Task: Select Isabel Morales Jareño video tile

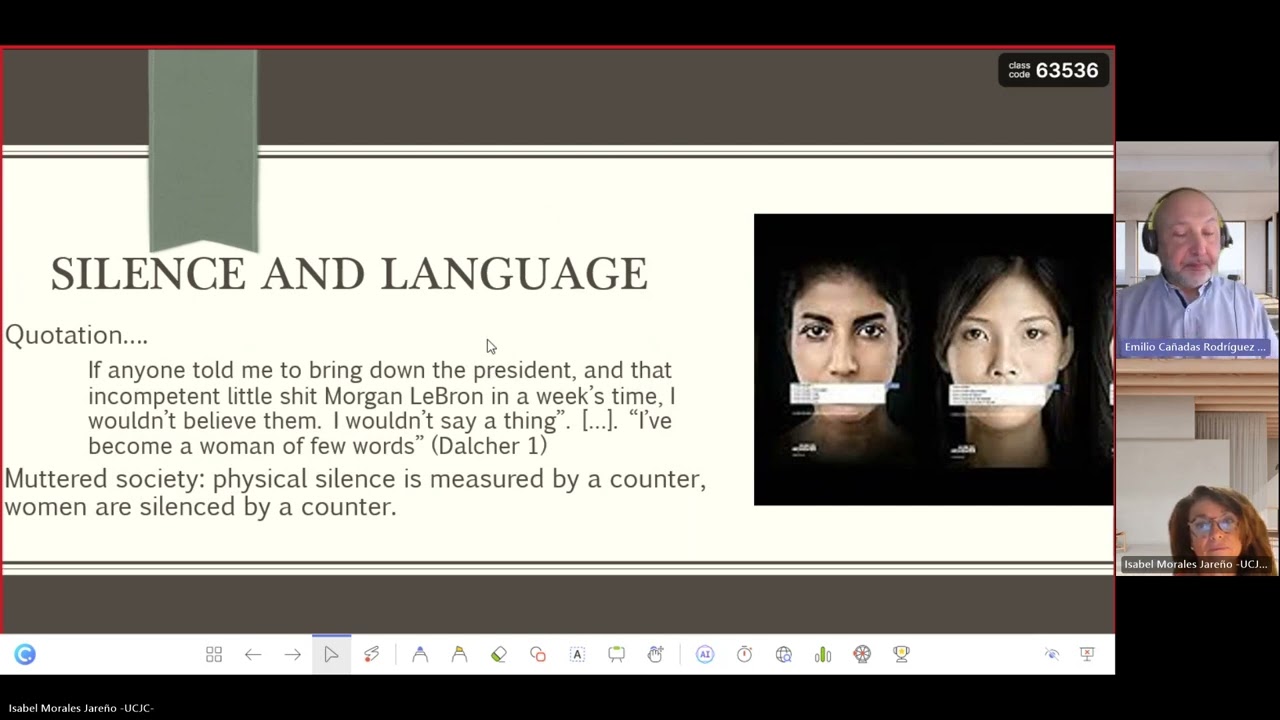Action: tap(1197, 467)
